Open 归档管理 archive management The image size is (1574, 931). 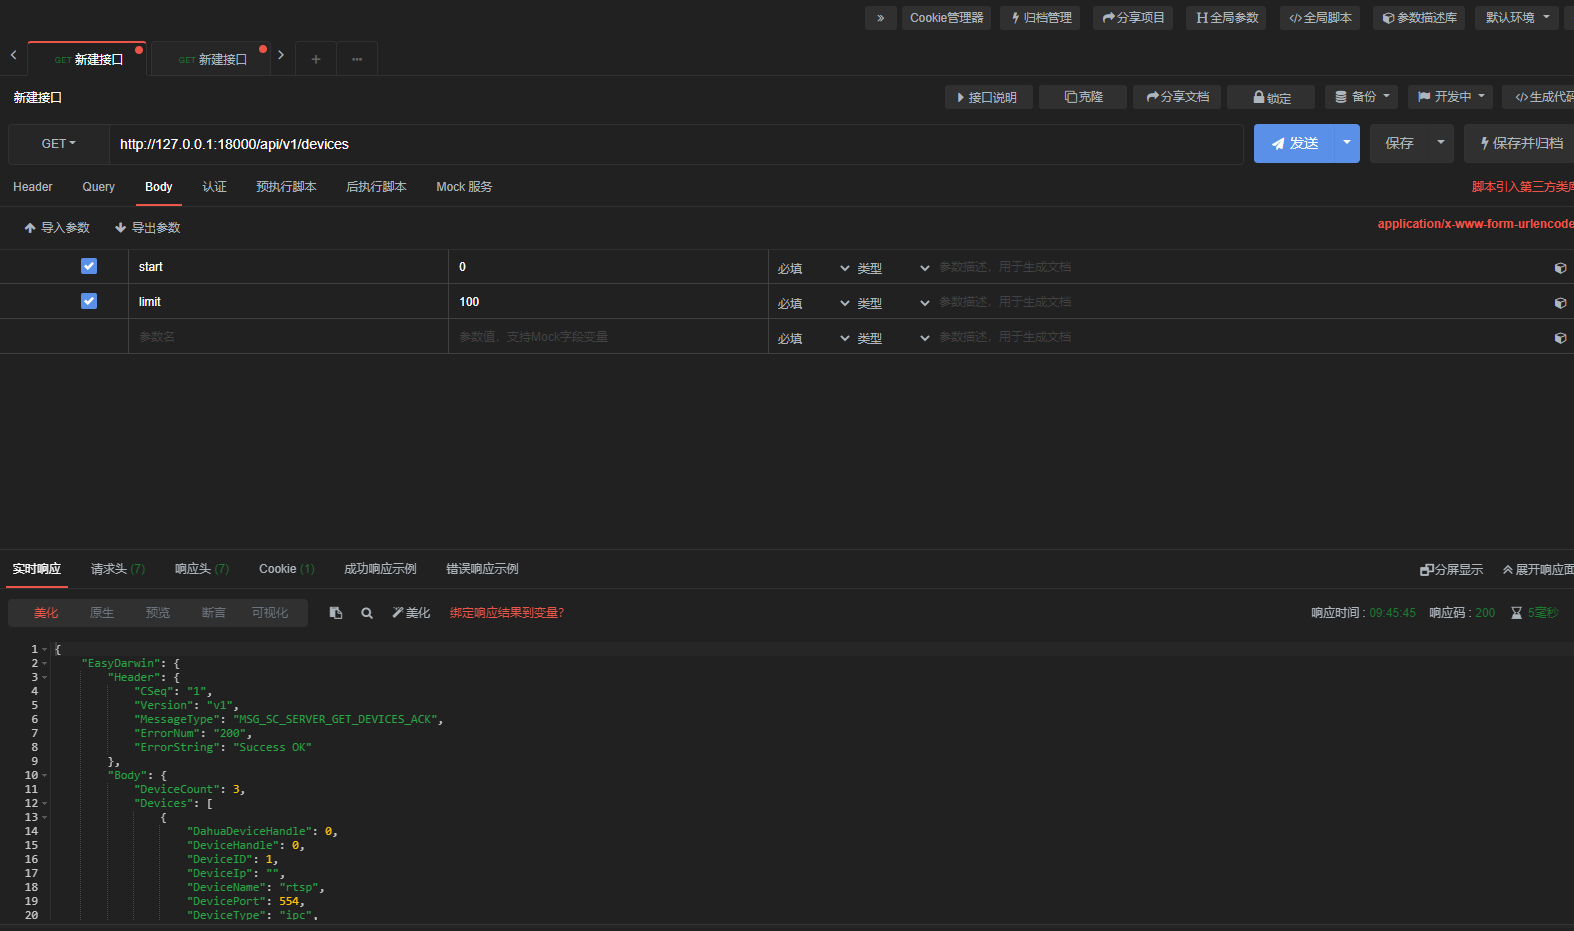pos(1041,18)
